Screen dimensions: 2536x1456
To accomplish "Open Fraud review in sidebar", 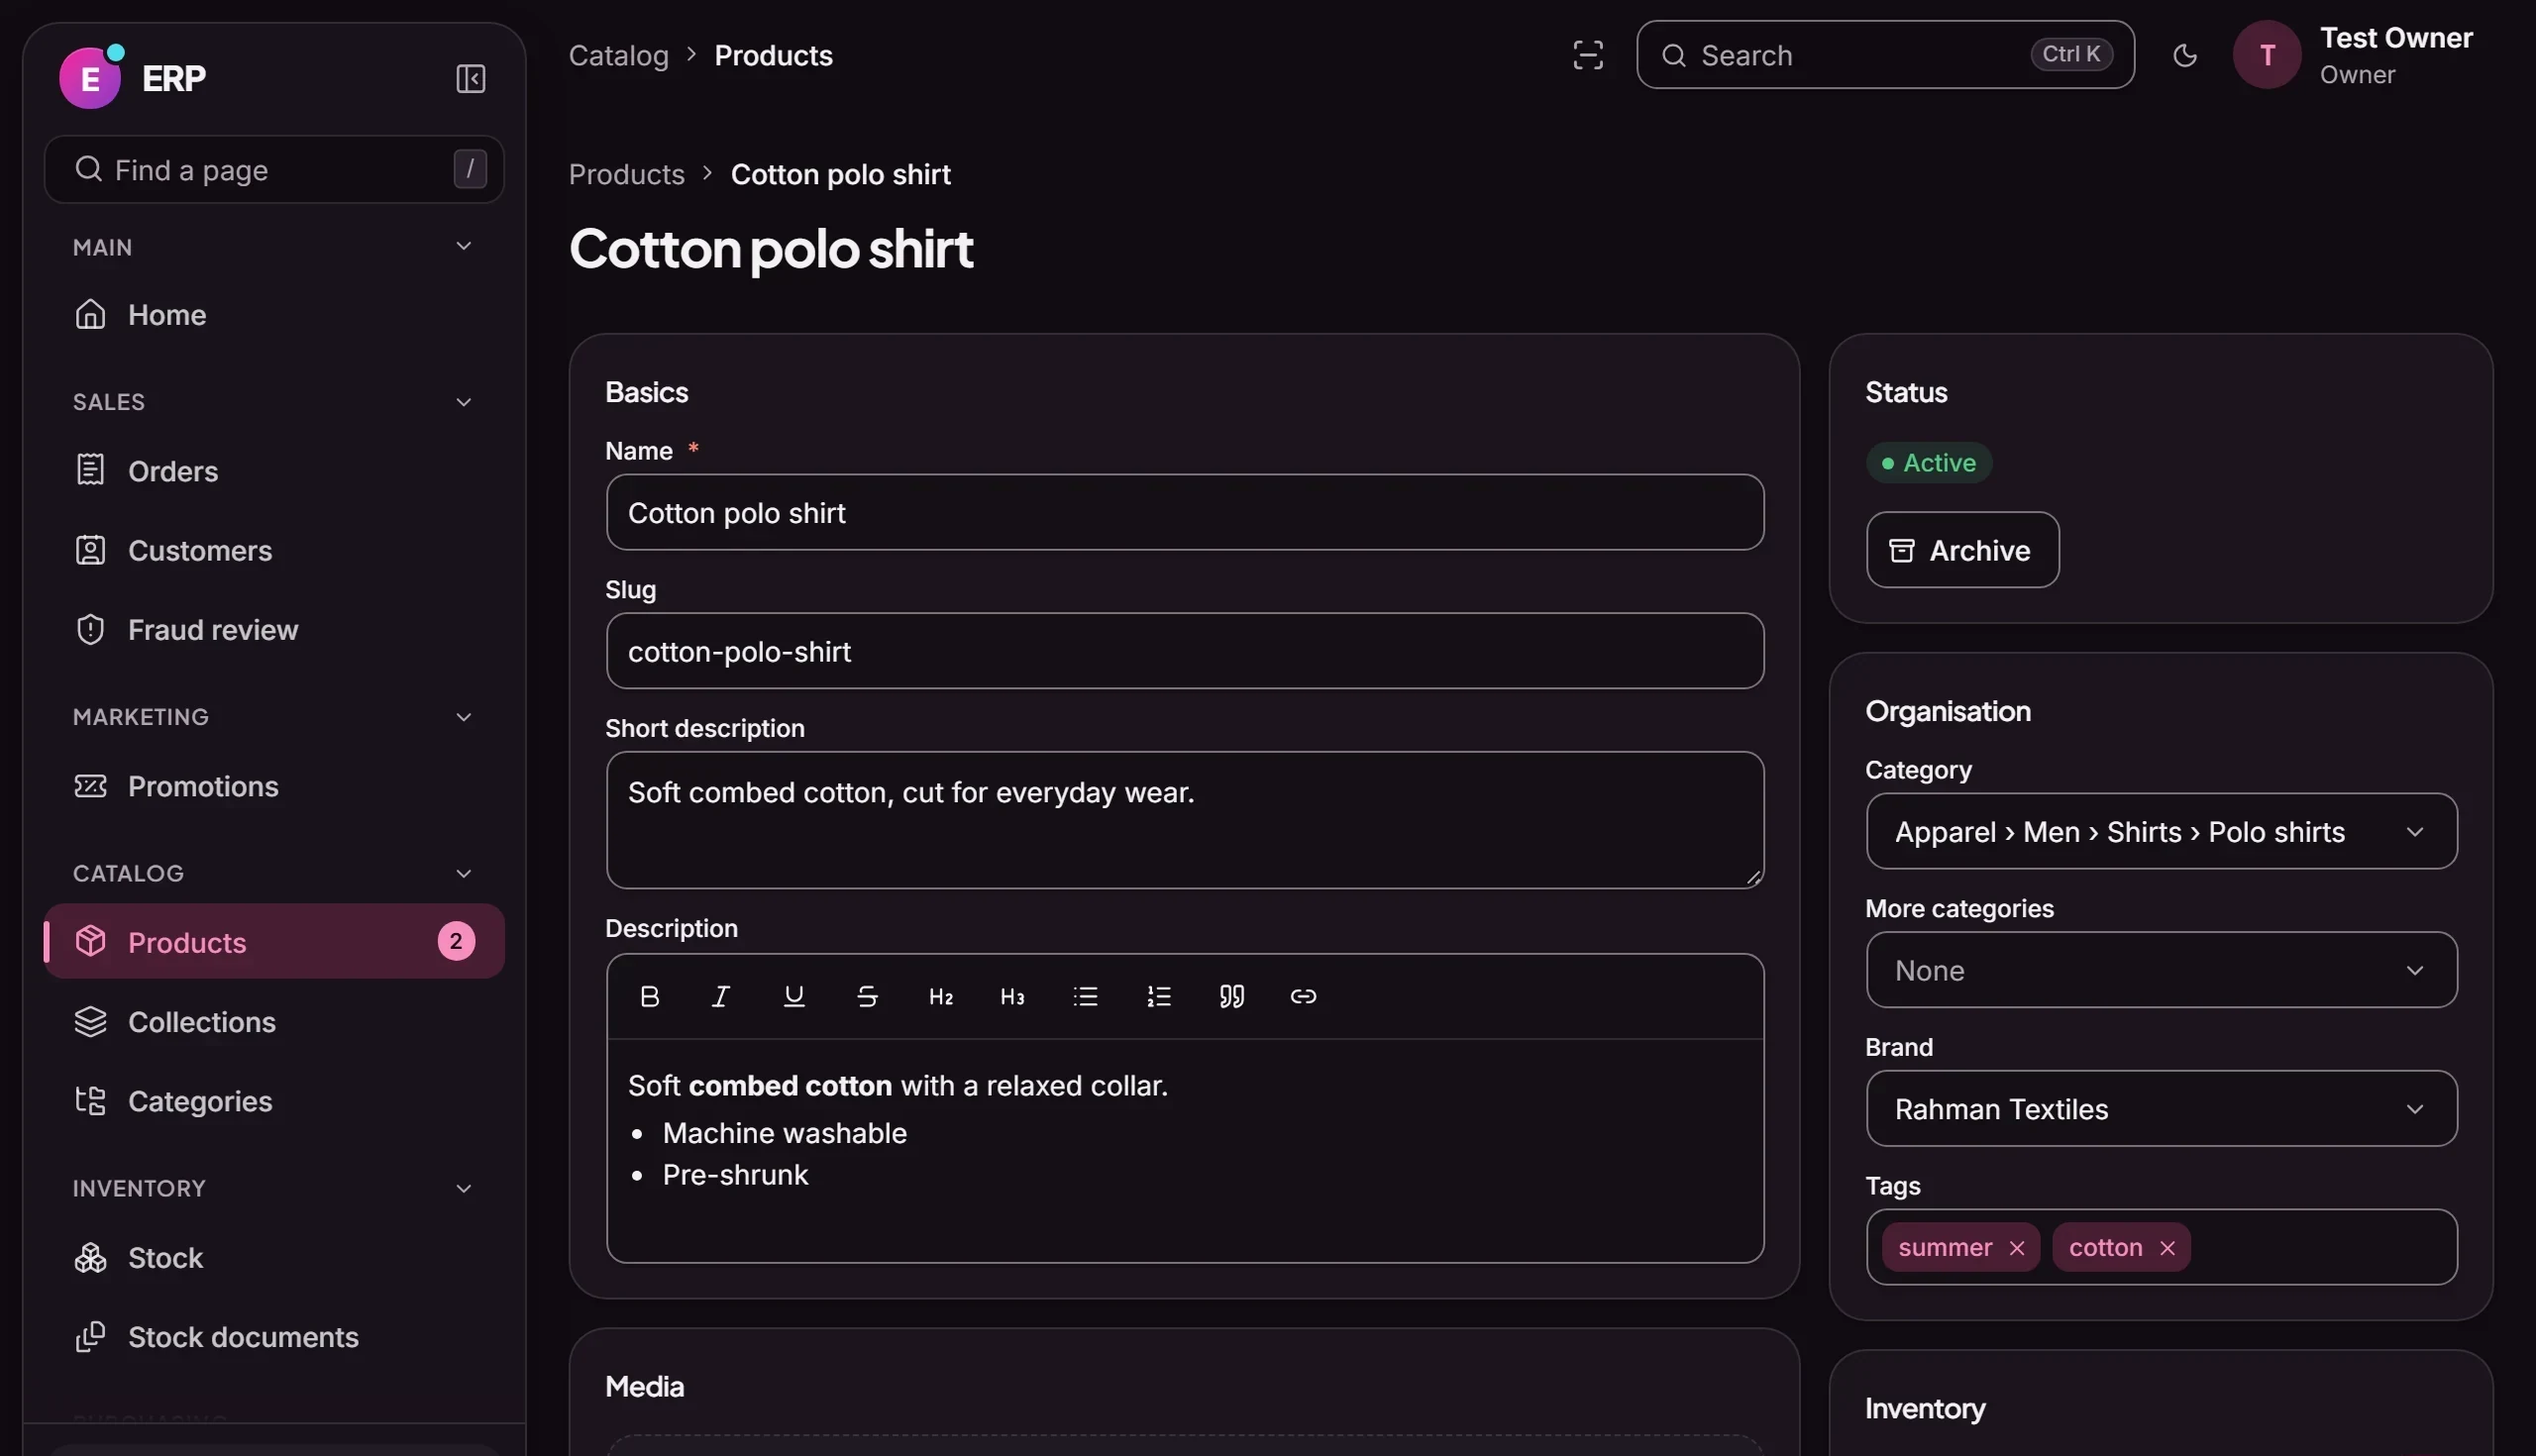I will [274, 630].
